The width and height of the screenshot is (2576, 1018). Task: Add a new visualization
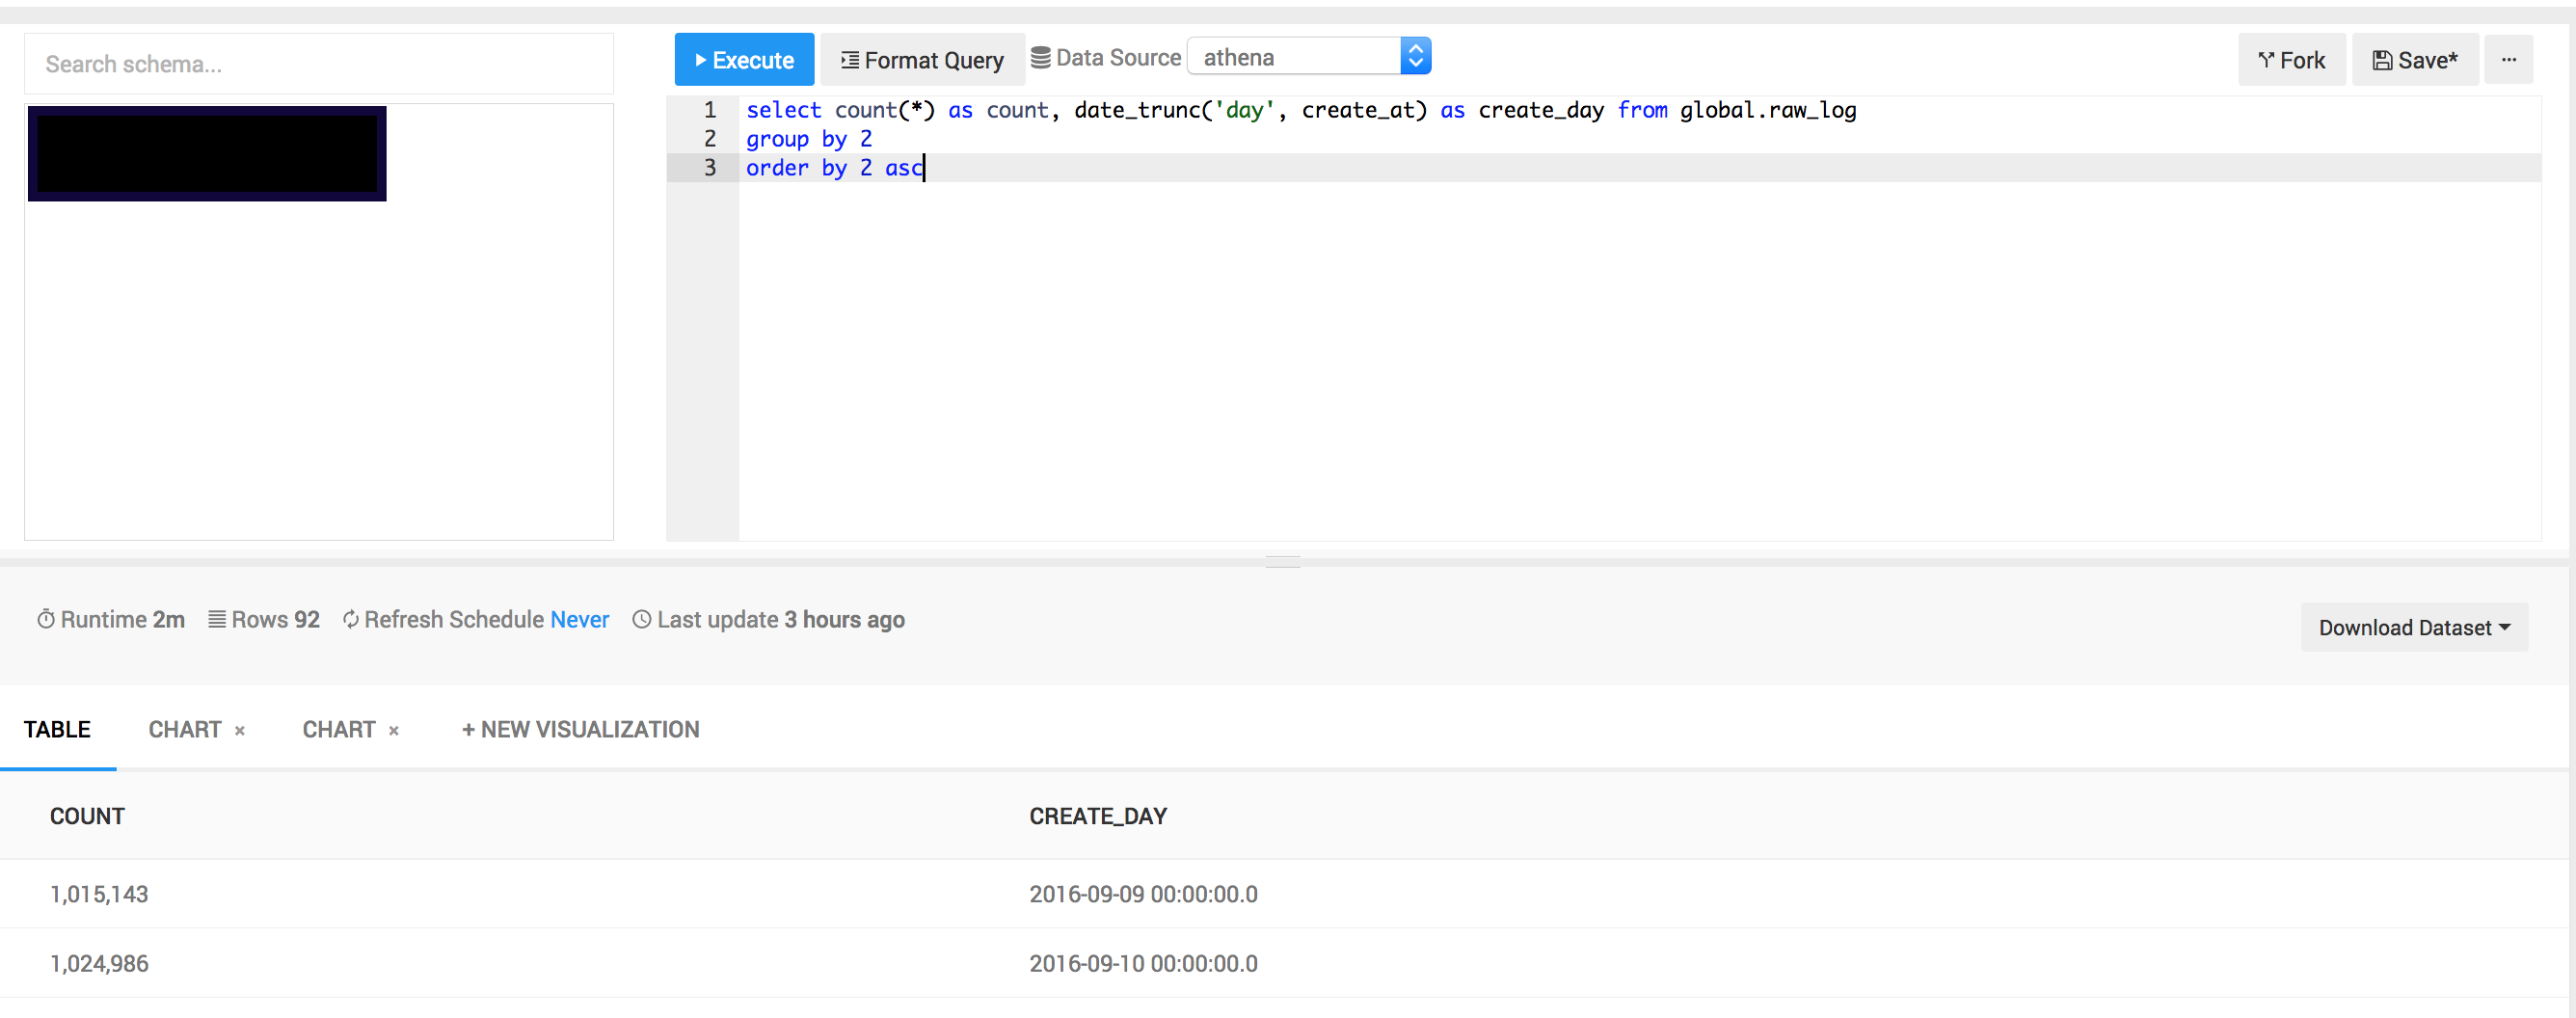[x=580, y=730]
